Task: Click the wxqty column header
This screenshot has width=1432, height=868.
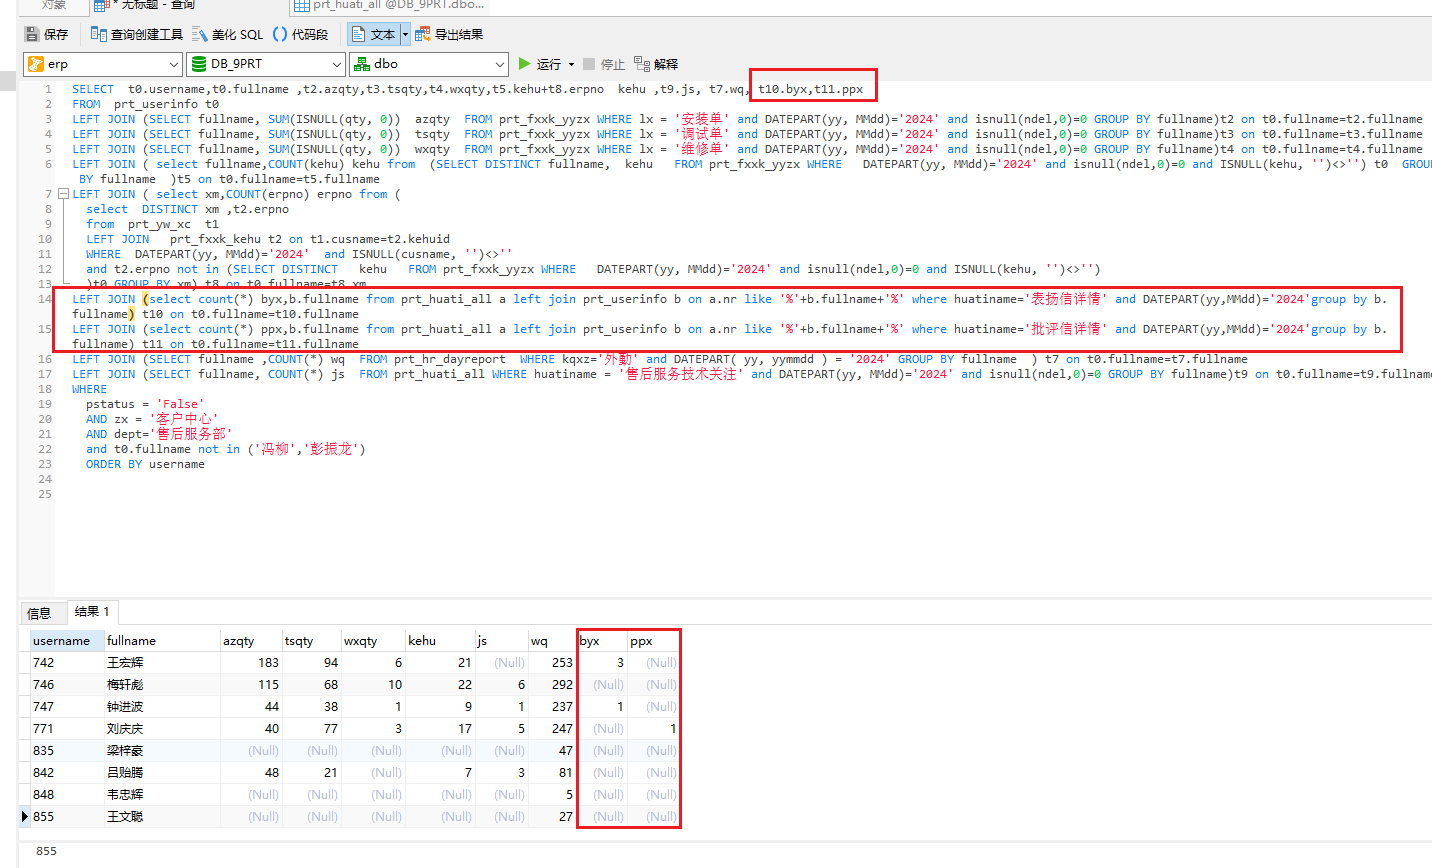Action: tap(373, 641)
